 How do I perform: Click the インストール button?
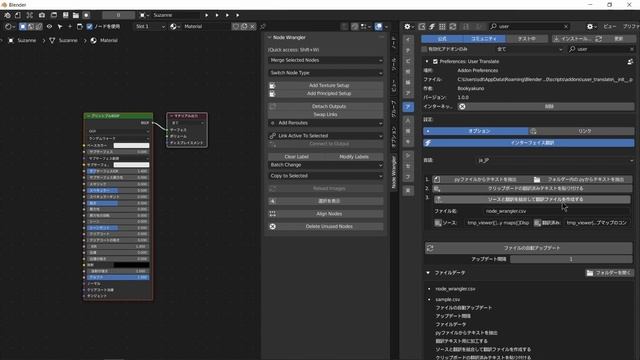click(x=573, y=39)
